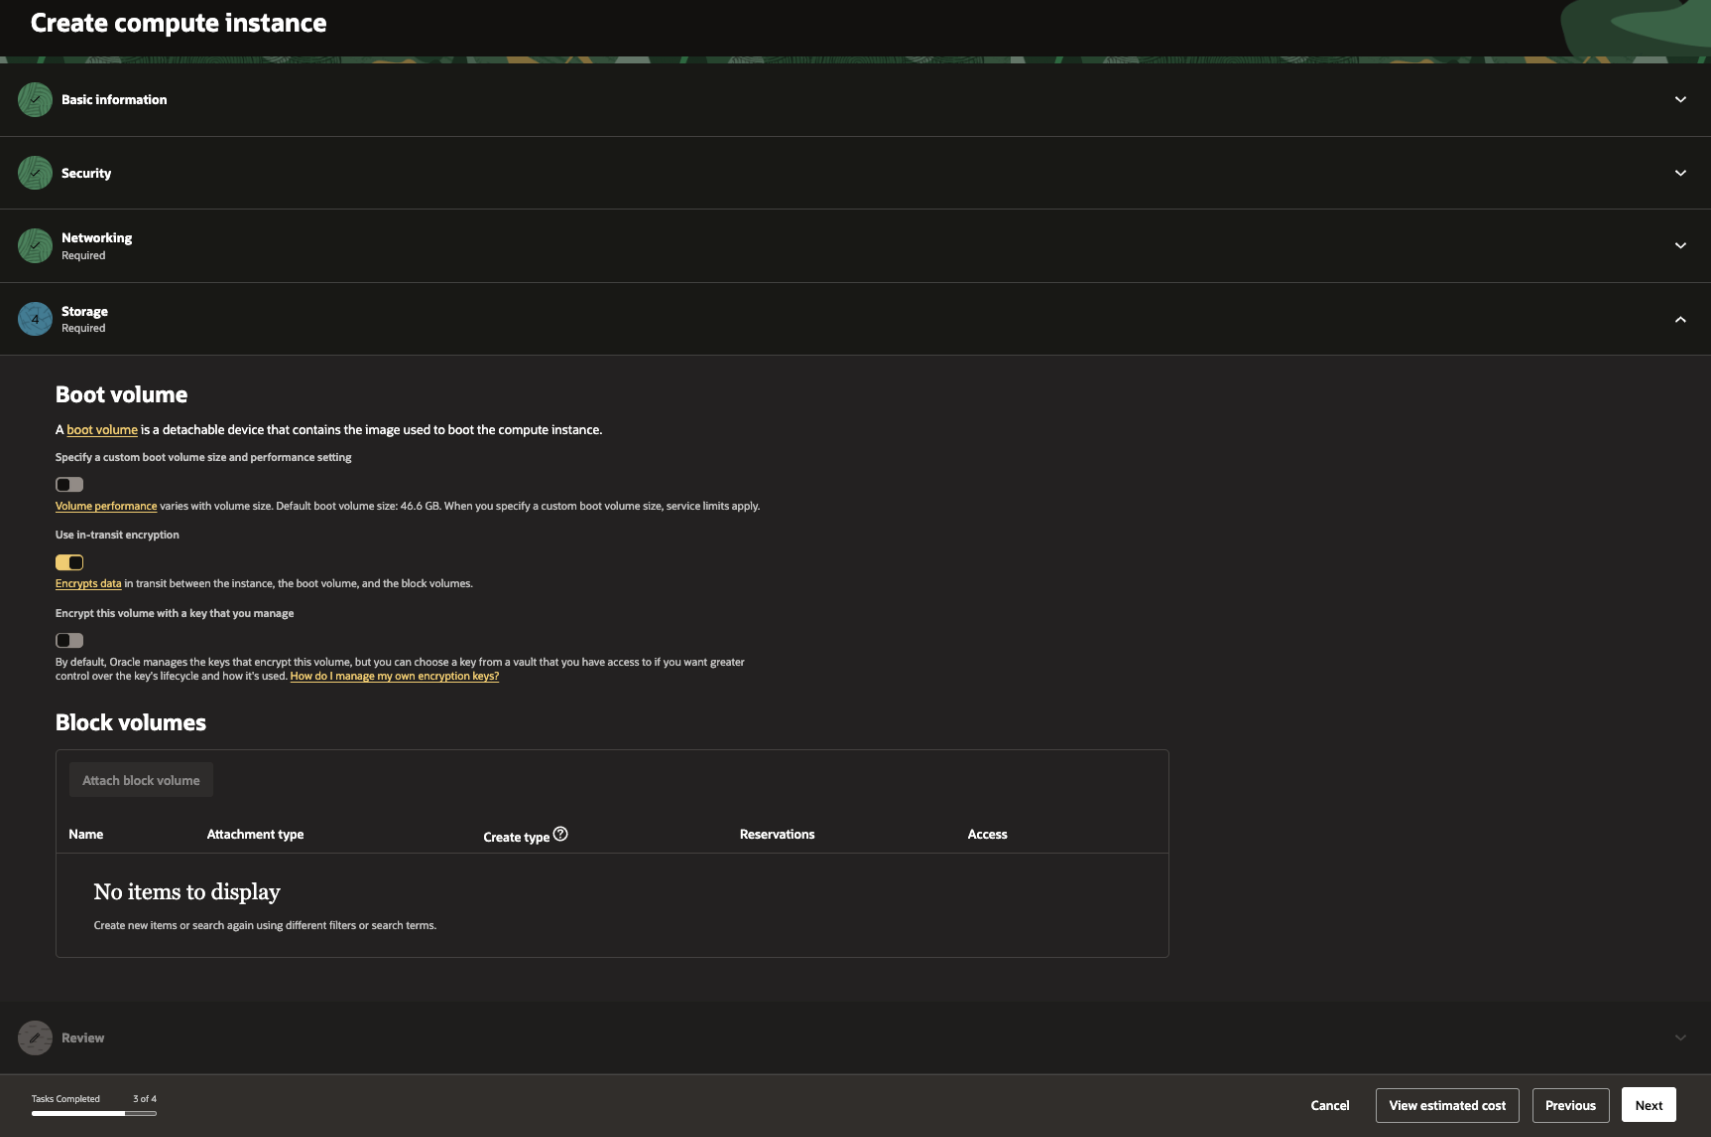Sort by the Name column header
The height and width of the screenshot is (1137, 1711).
click(x=86, y=834)
